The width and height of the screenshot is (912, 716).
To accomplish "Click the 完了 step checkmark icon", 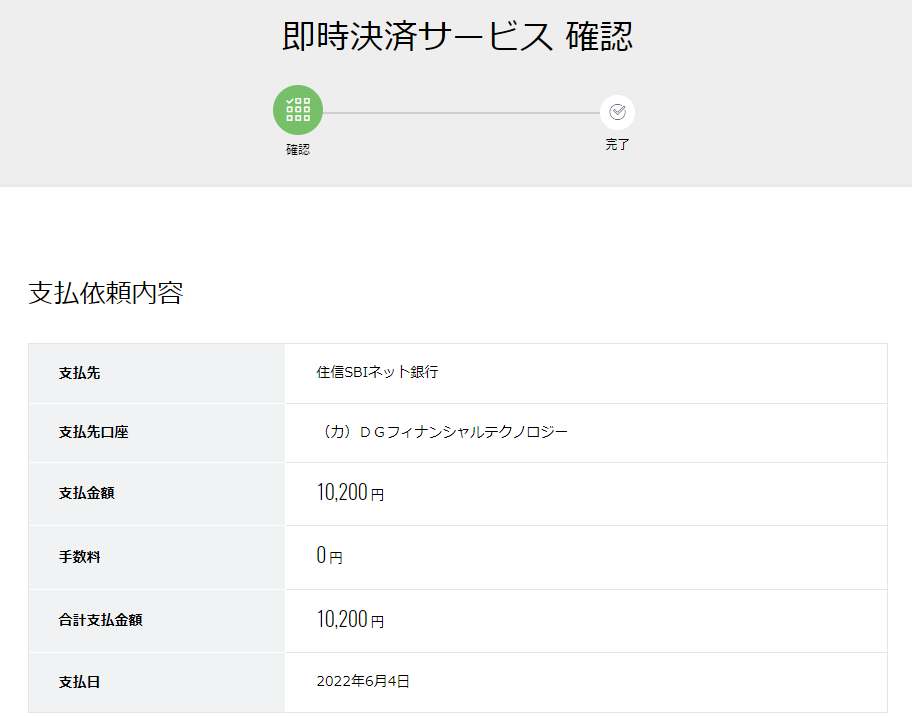I will click(x=617, y=112).
